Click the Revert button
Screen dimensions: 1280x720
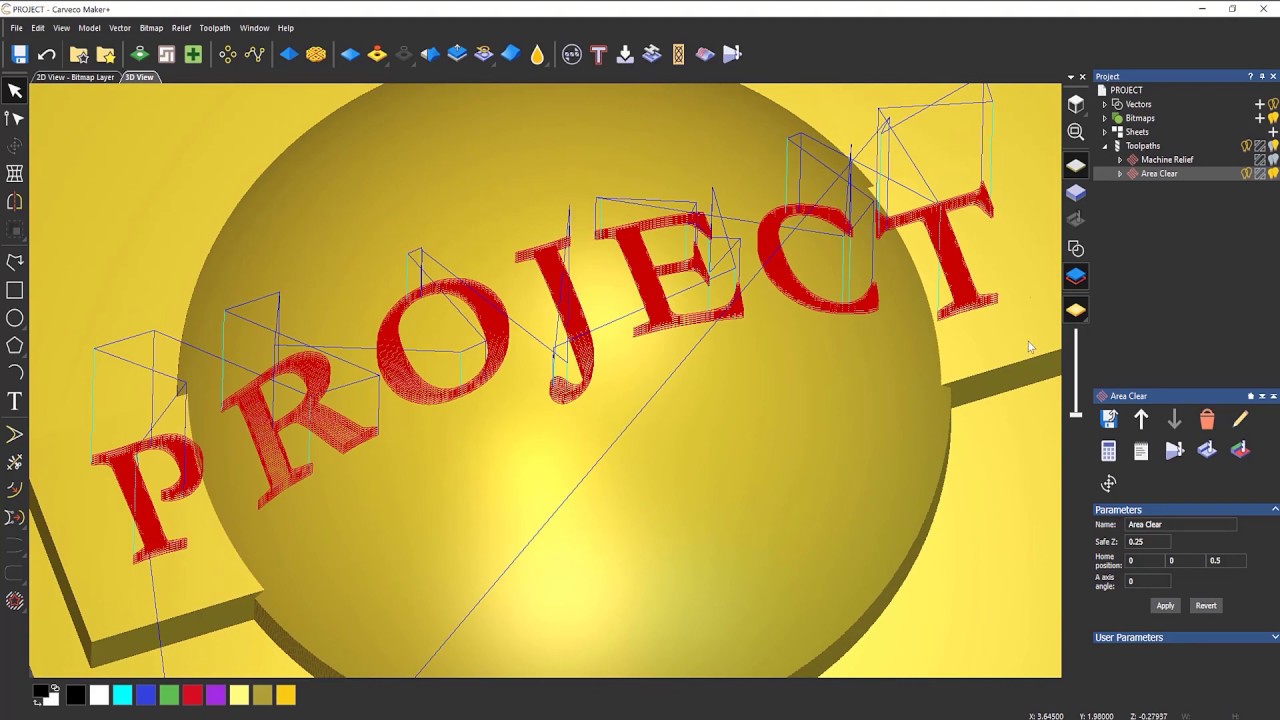1206,605
